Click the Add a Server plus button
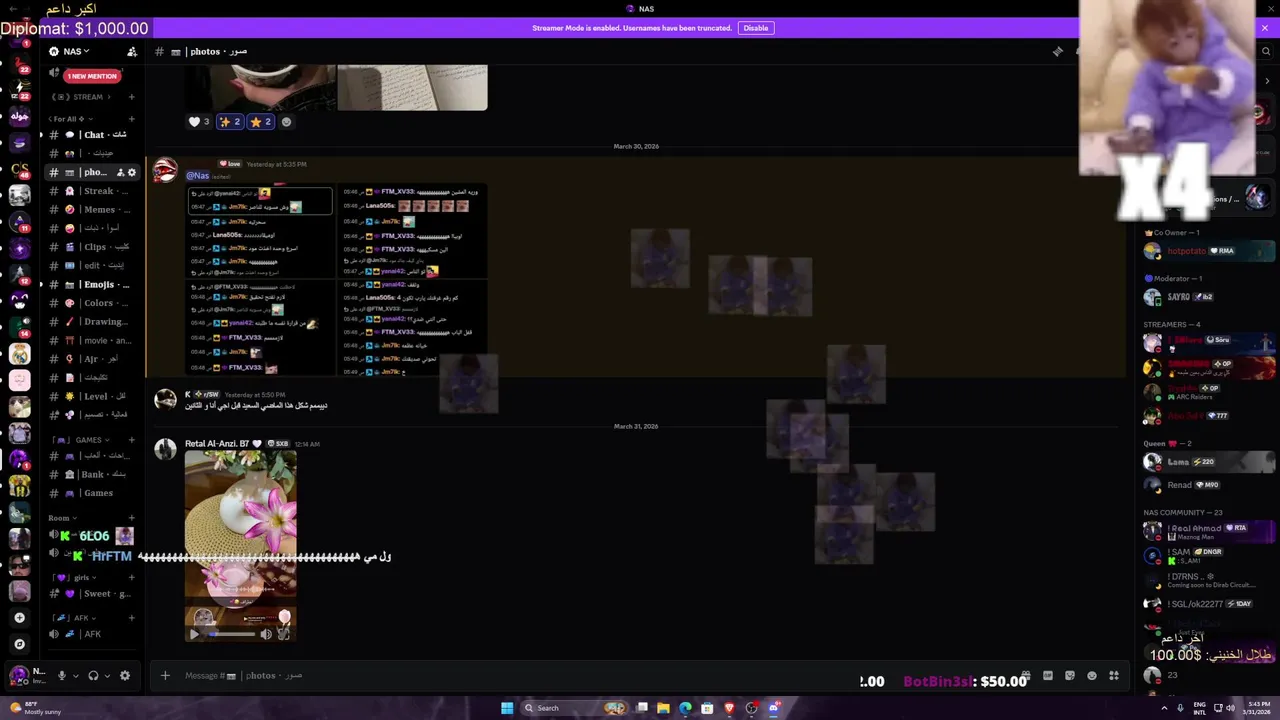1280x720 pixels. tap(19, 618)
